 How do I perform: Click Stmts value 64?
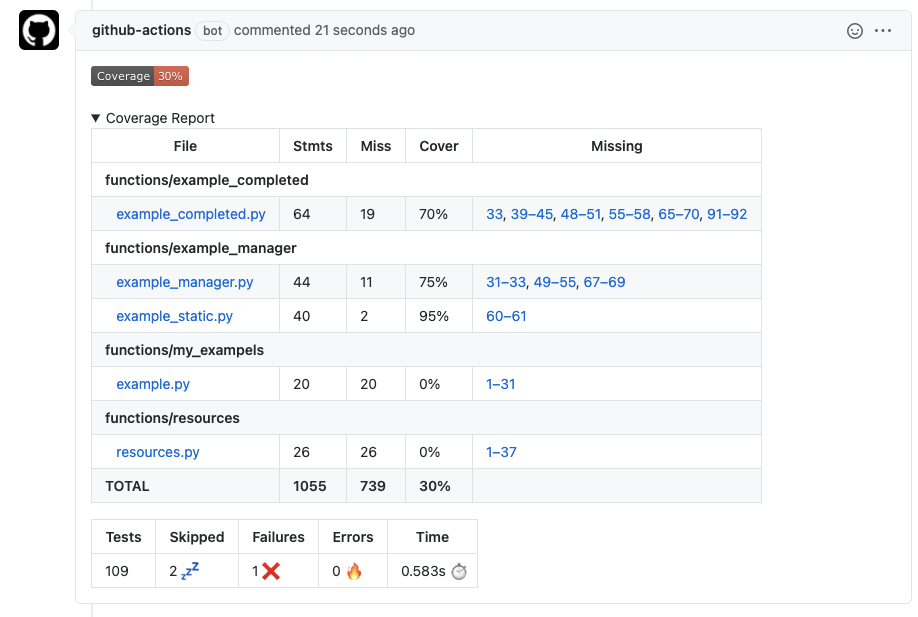coord(302,214)
